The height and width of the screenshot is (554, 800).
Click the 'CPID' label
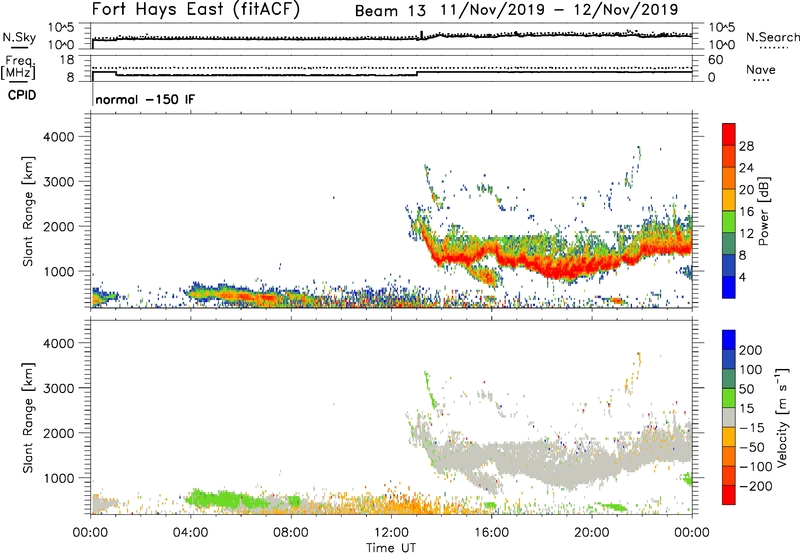(x=22, y=95)
